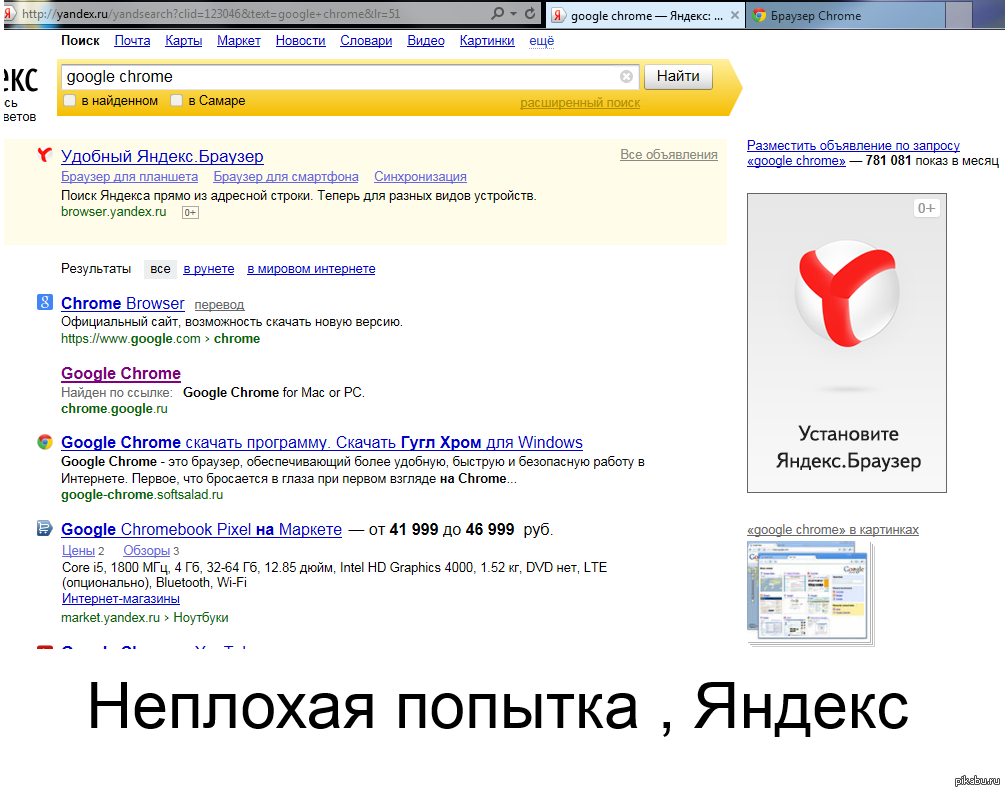The height and width of the screenshot is (792, 1005).
Task: Click the google-chrome.softsalad.ru green URL
Action: pyautogui.click(x=142, y=495)
